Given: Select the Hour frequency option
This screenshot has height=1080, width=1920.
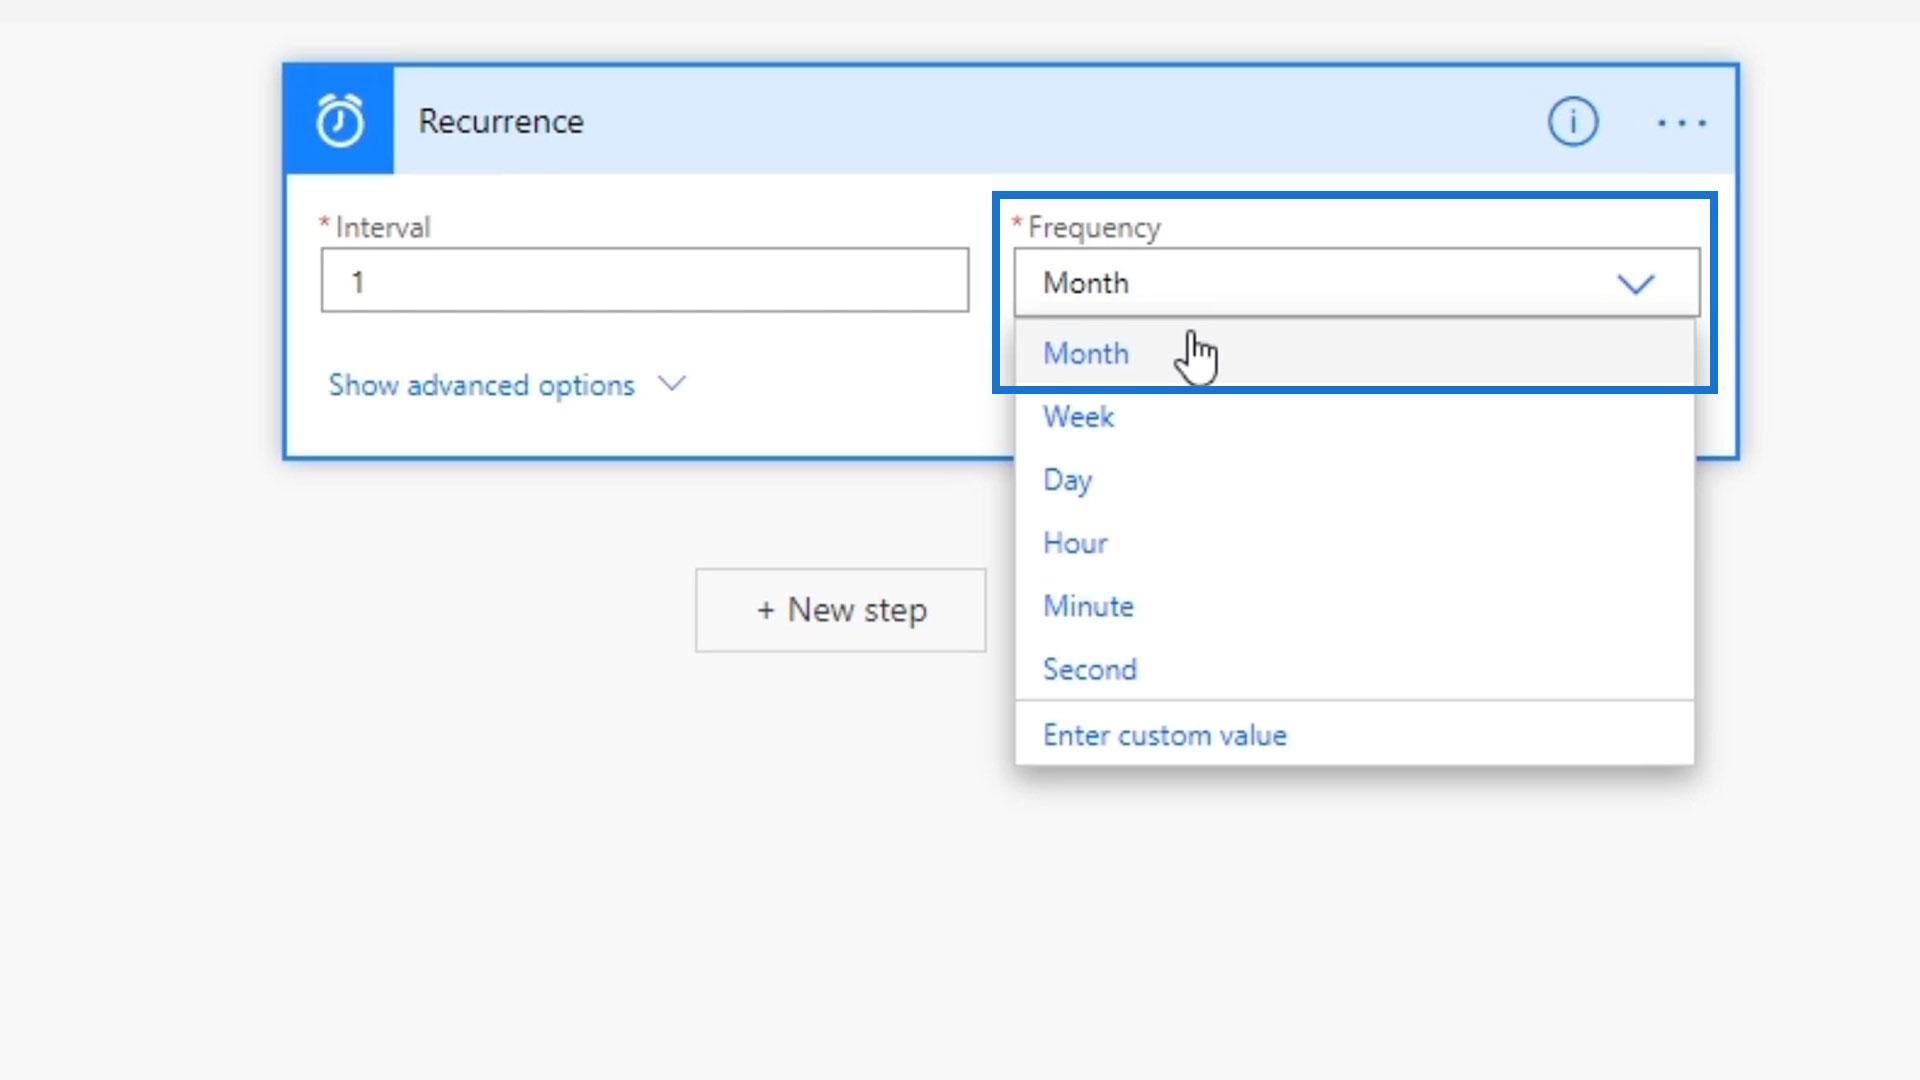Looking at the screenshot, I should point(1075,543).
